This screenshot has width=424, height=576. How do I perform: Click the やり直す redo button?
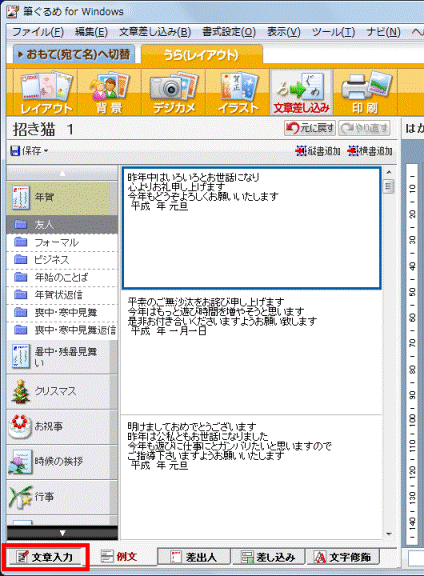[364, 128]
